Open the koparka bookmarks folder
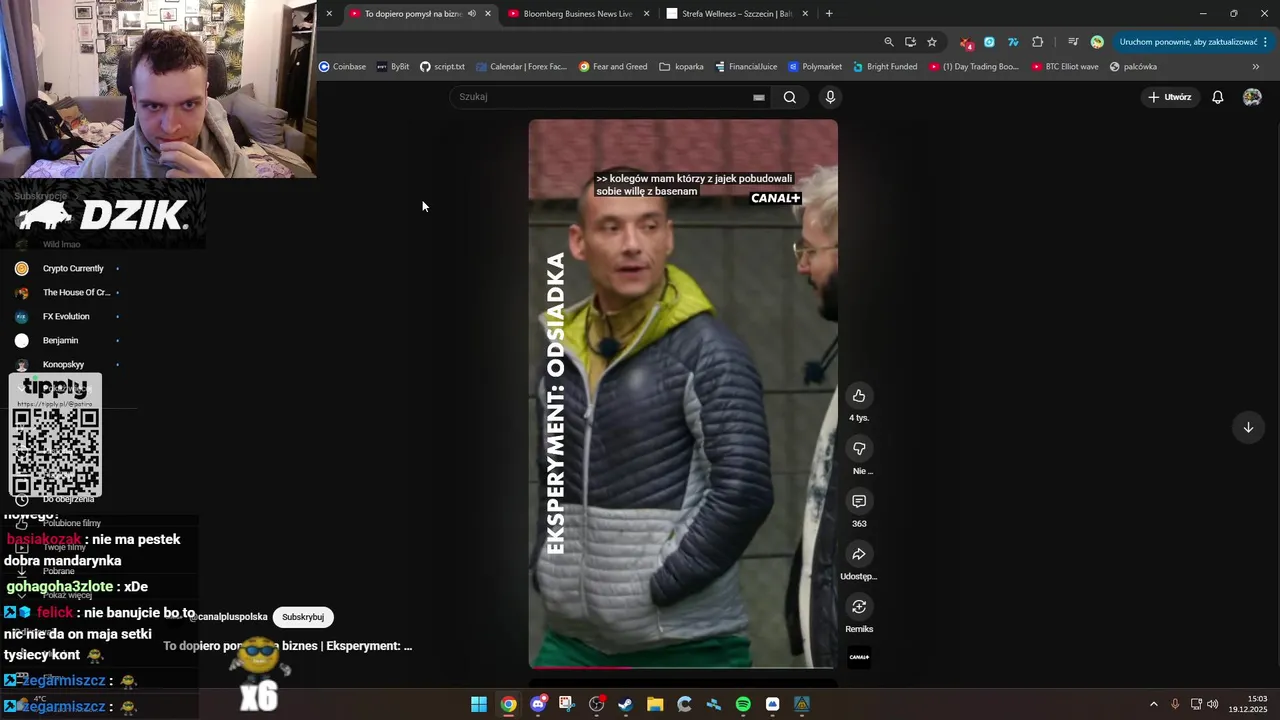The height and width of the screenshot is (720, 1280). click(x=681, y=67)
